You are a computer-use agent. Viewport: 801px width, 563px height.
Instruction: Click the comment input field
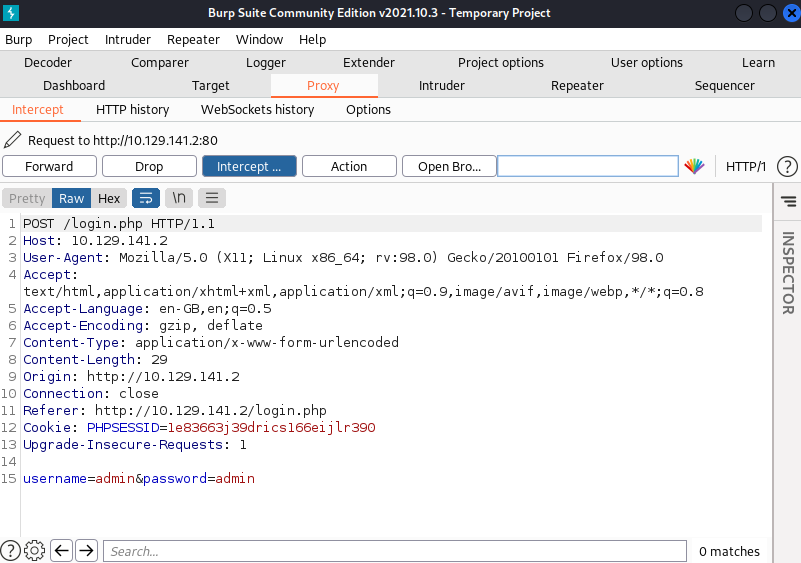click(x=588, y=167)
